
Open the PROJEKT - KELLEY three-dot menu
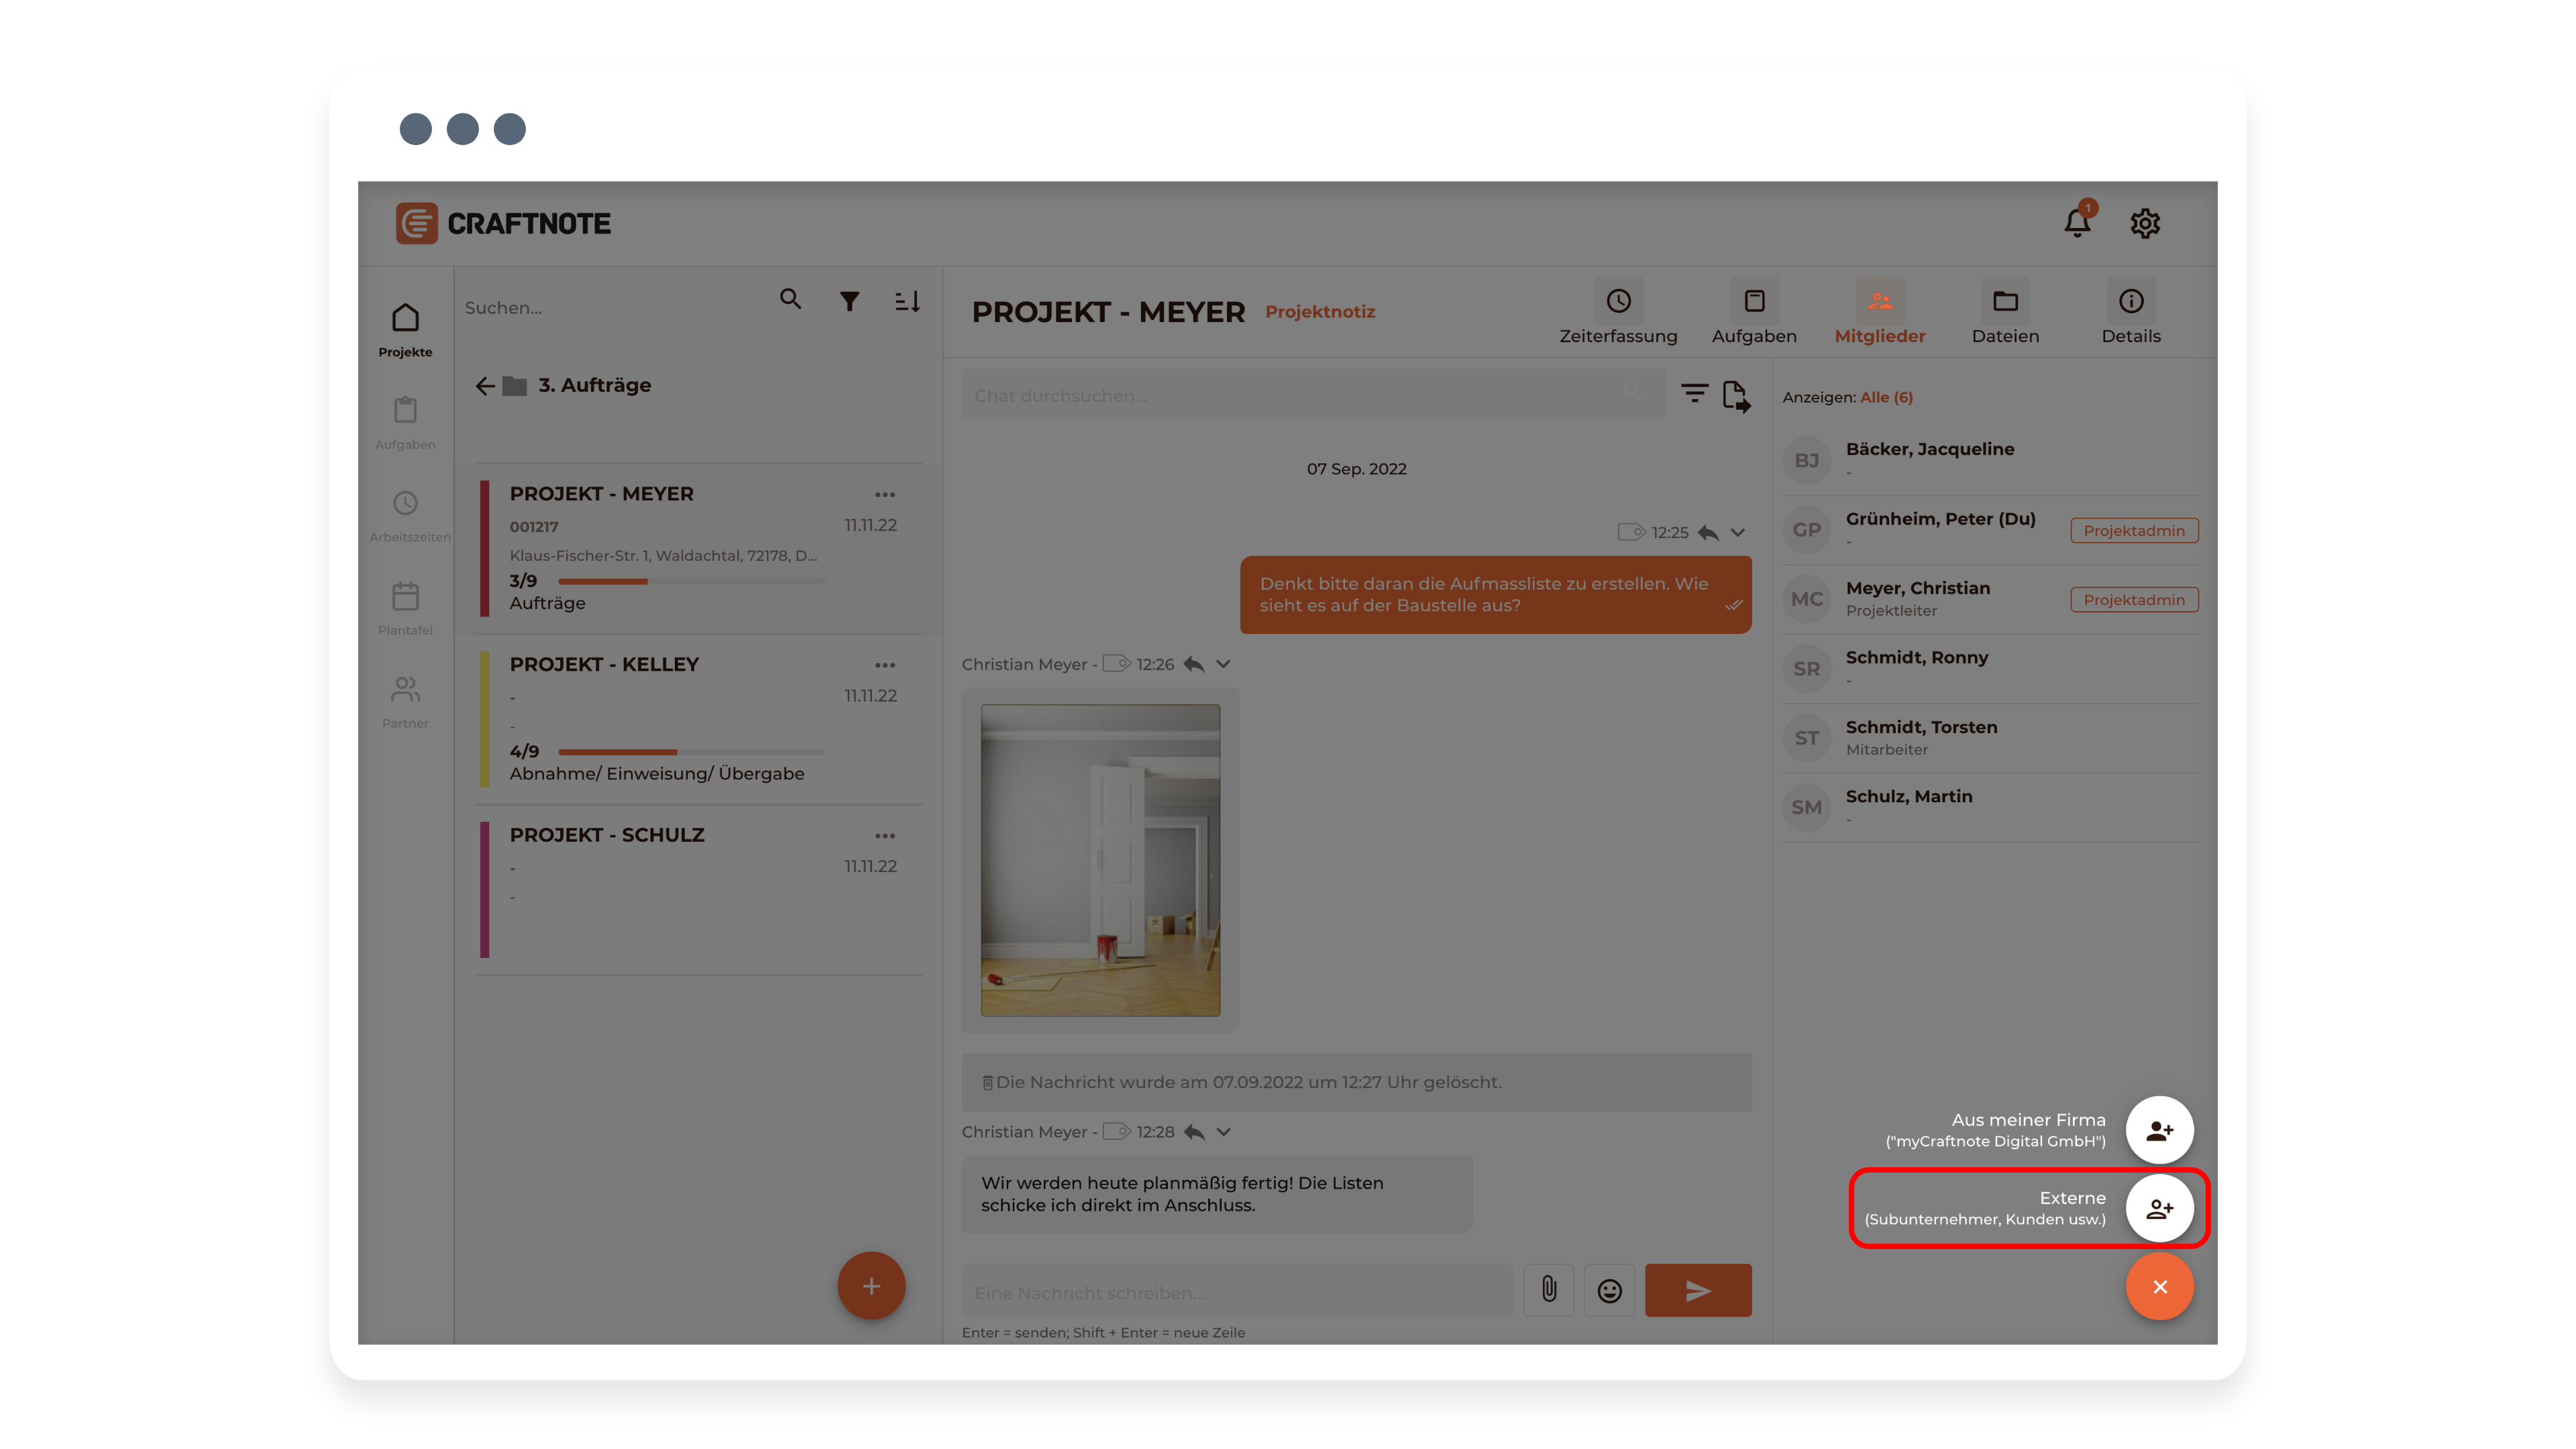pyautogui.click(x=885, y=665)
